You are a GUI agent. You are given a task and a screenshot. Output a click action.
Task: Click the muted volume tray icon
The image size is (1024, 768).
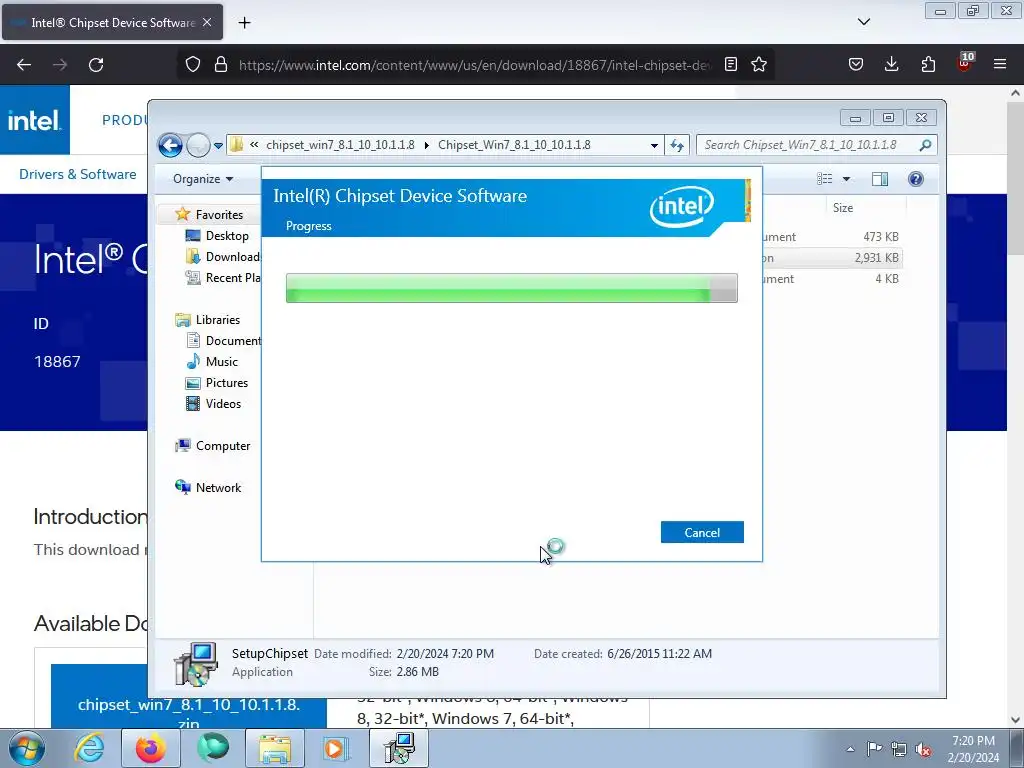tap(923, 749)
